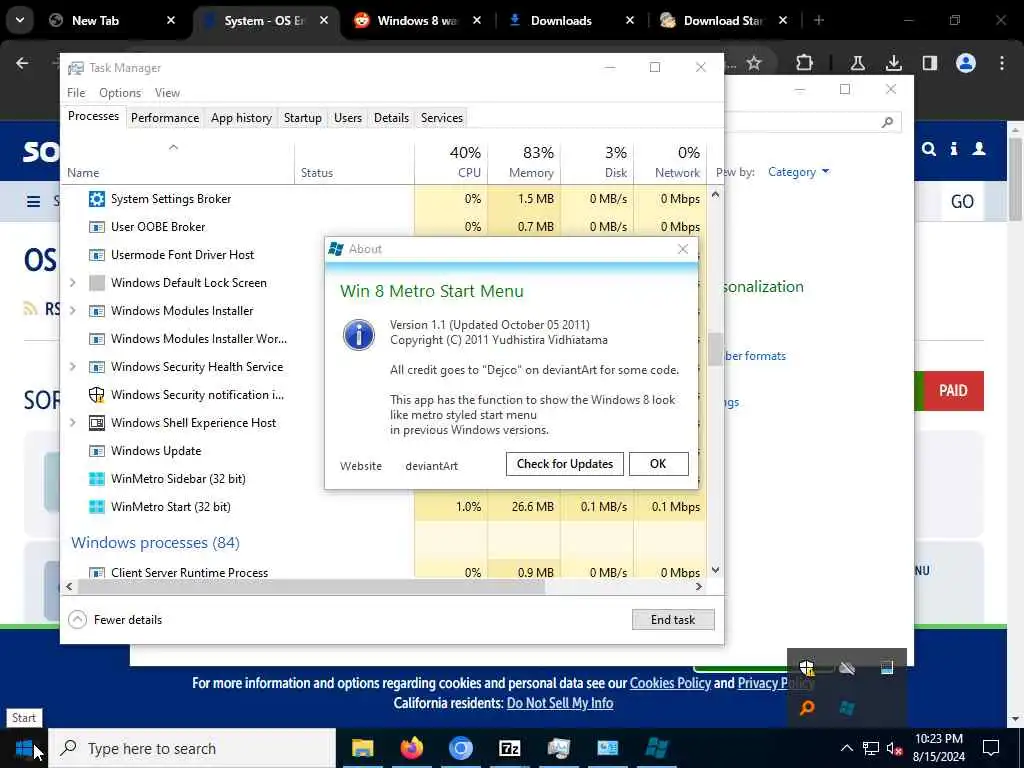1024x768 pixels.
Task: Collapse with Fewer details chevron
Action: point(77,619)
